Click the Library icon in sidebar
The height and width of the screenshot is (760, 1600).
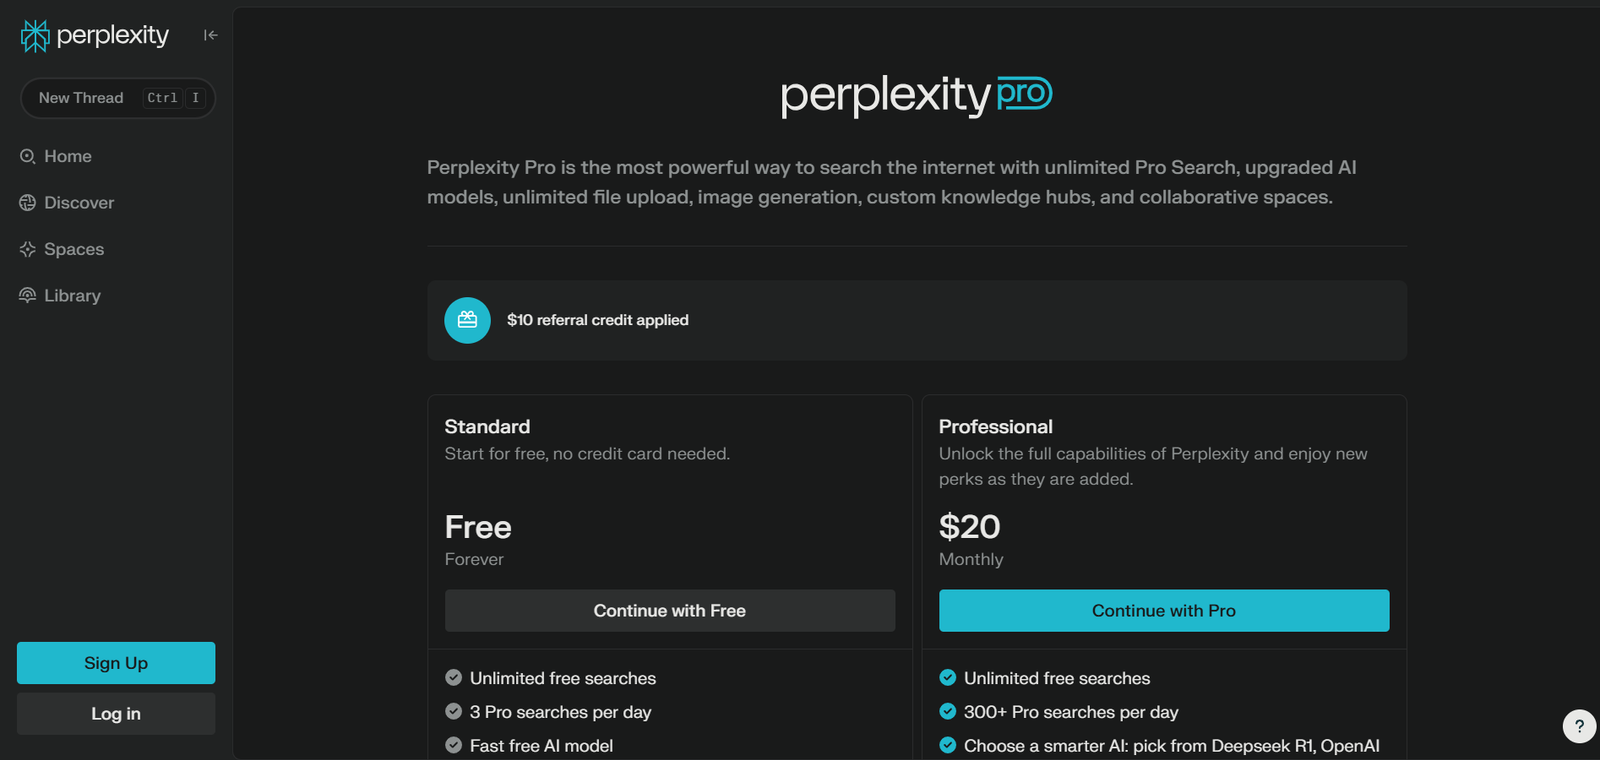point(27,295)
